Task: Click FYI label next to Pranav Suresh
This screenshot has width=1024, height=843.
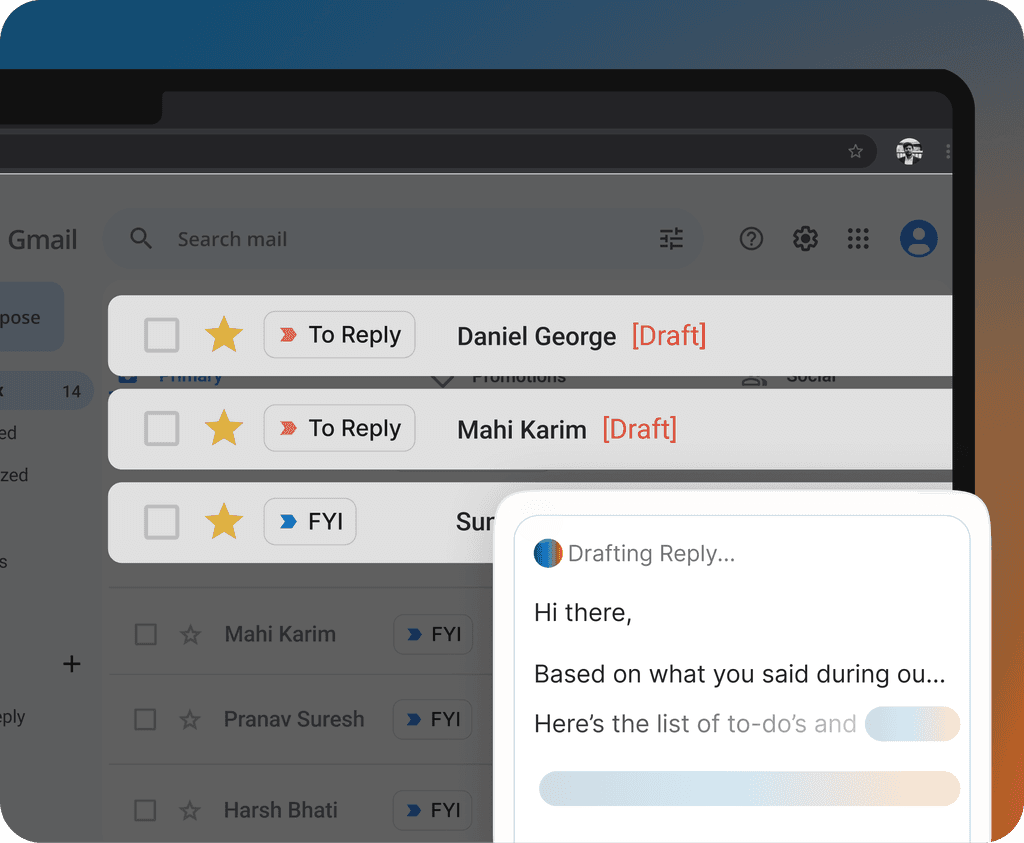Action: [432, 720]
